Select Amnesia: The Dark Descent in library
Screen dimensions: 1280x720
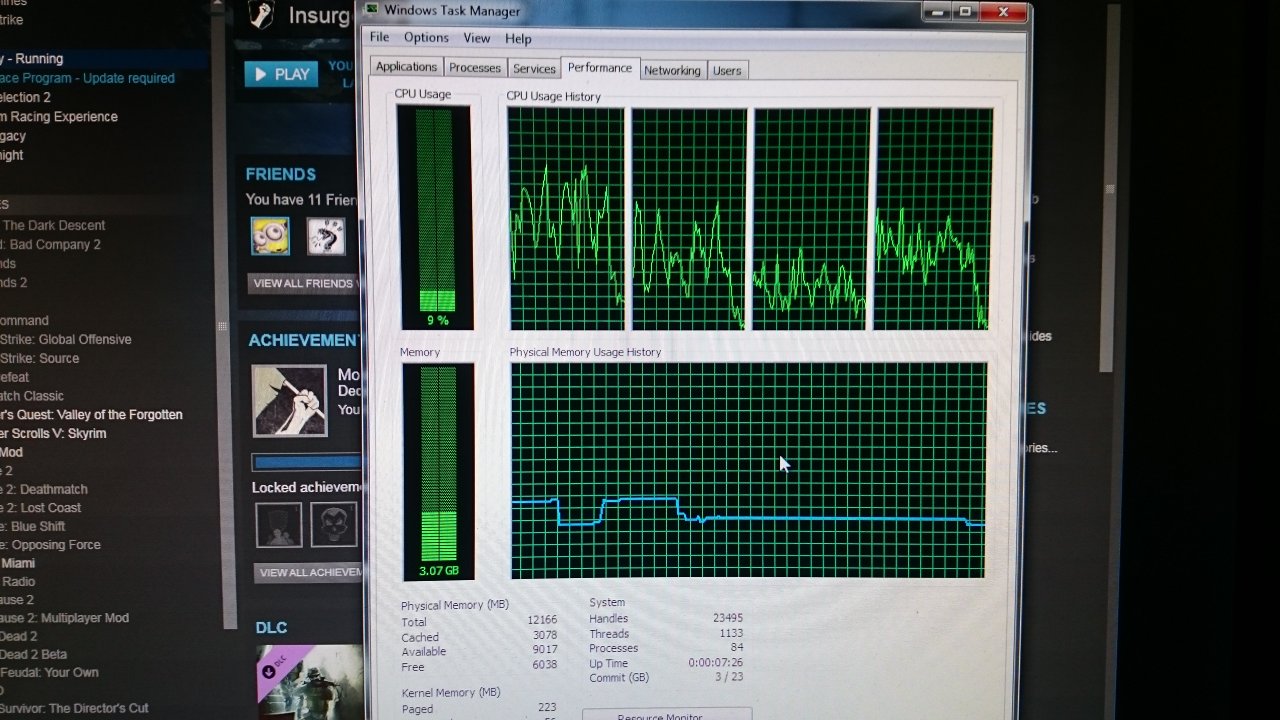pos(53,225)
